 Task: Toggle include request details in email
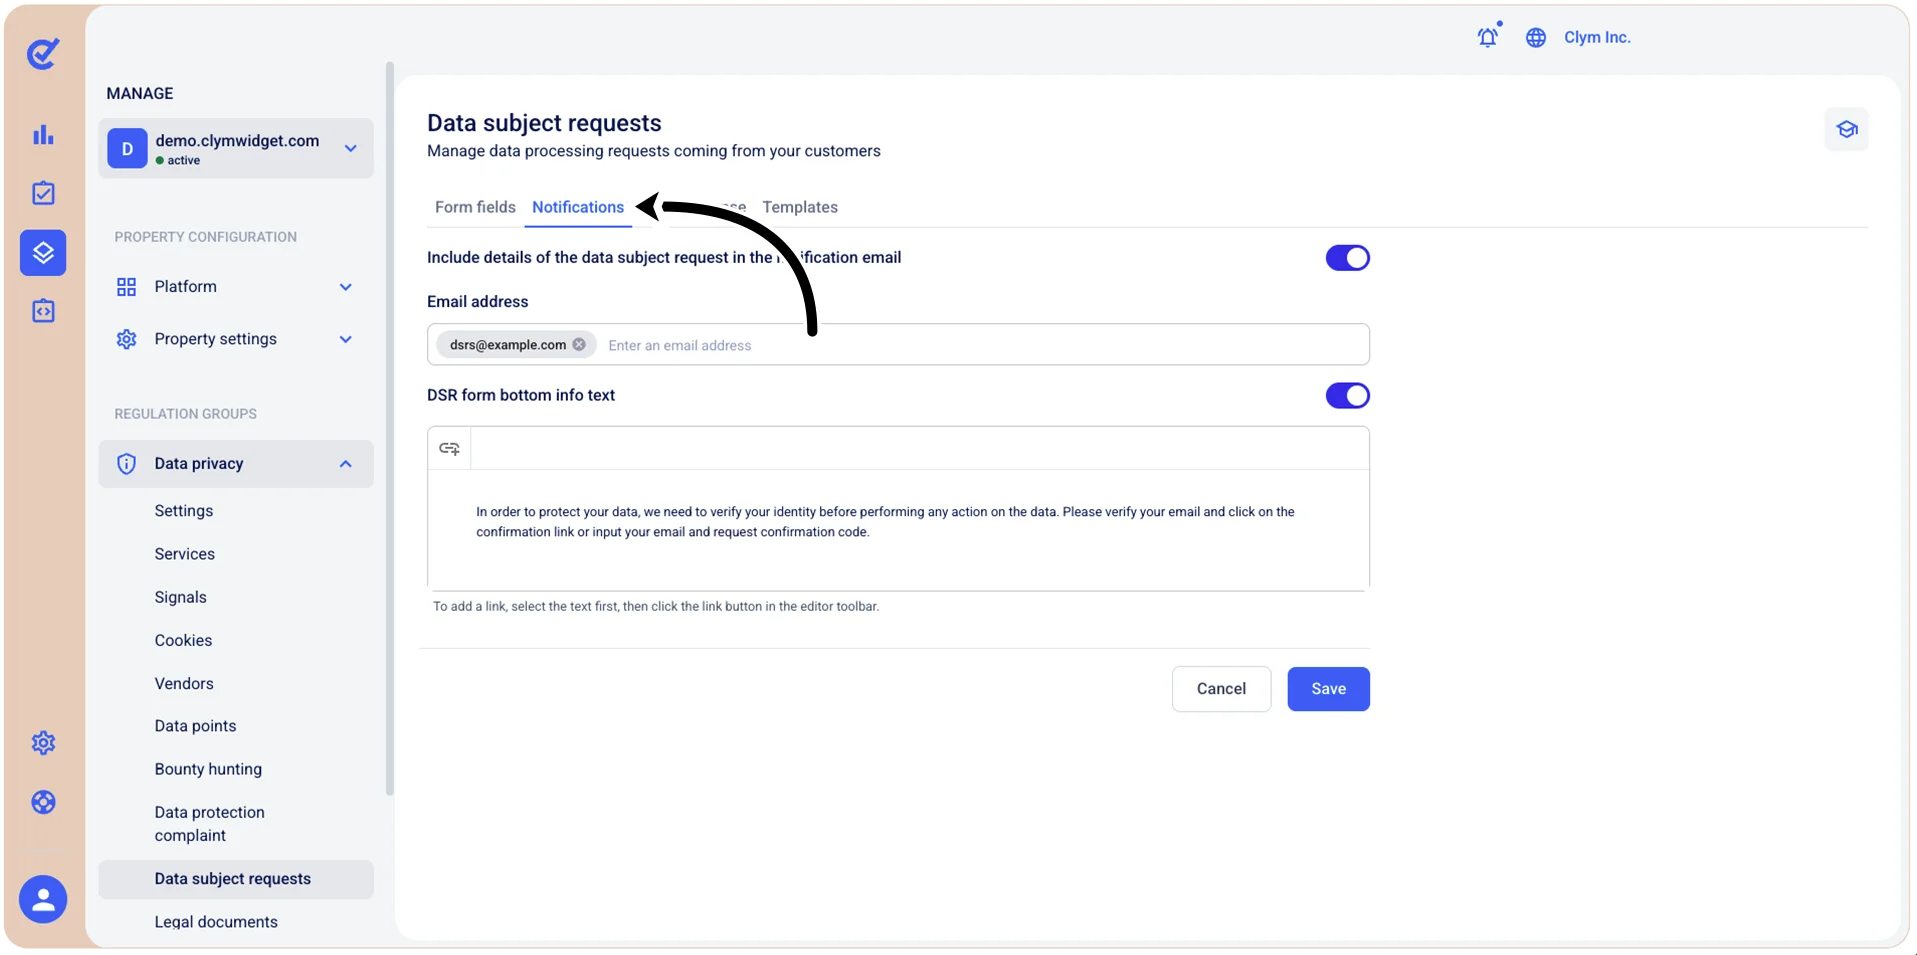click(x=1347, y=258)
